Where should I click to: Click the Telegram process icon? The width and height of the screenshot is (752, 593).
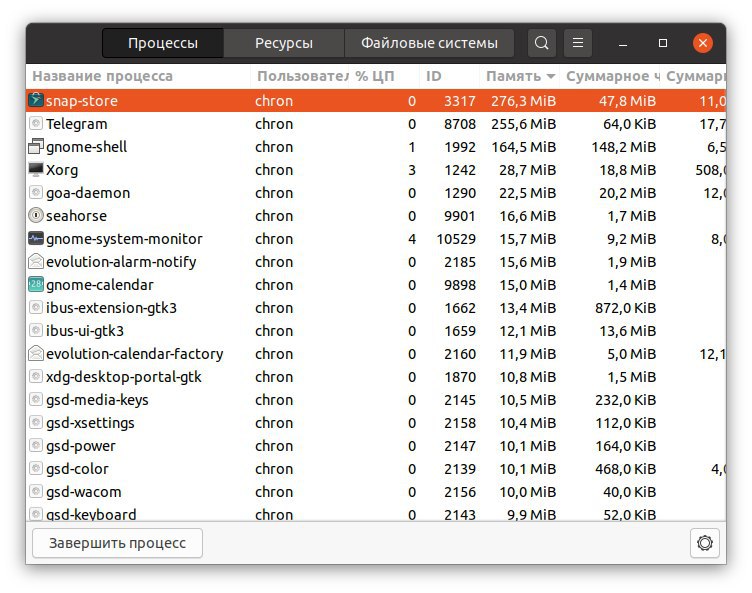click(36, 123)
